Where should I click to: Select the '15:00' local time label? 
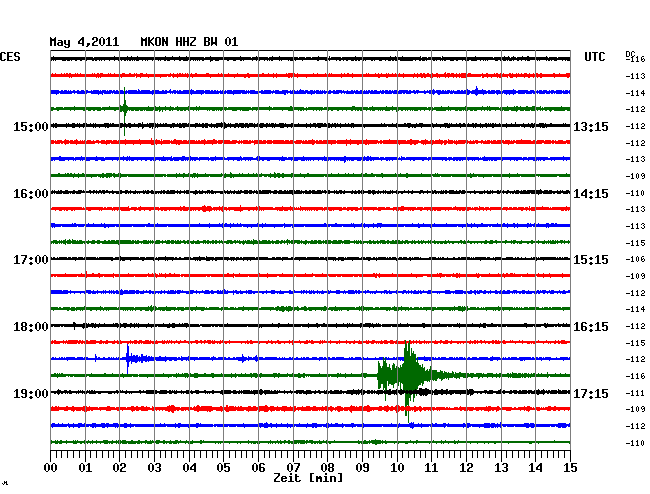click(31, 126)
